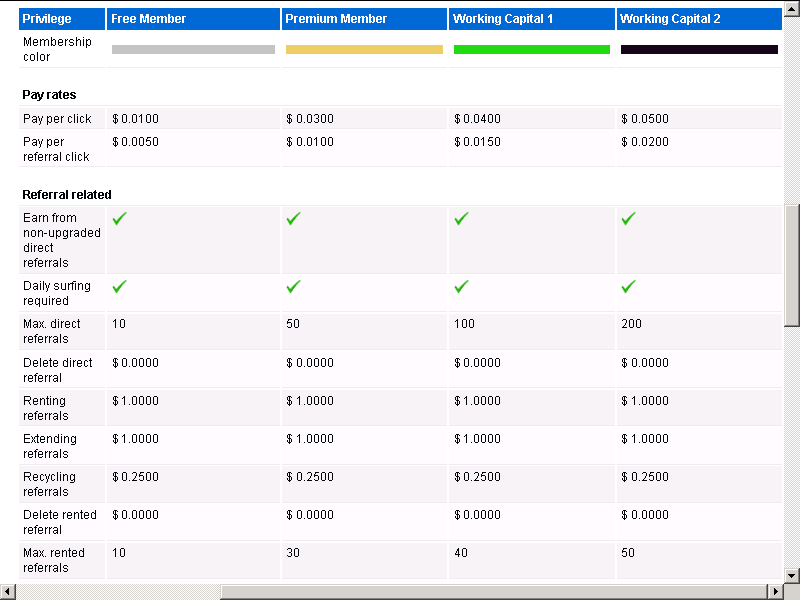Click the horizontal scrollbar right arrow
This screenshot has height=600, width=800.
pos(776,592)
